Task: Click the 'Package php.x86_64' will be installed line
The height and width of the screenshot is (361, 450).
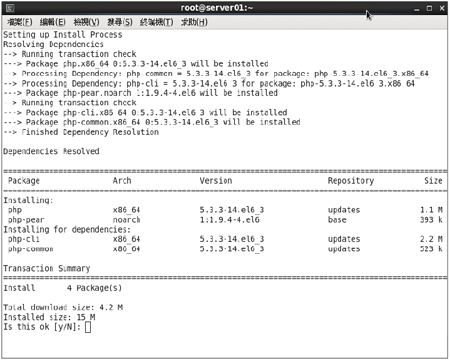Action: [x=136, y=64]
